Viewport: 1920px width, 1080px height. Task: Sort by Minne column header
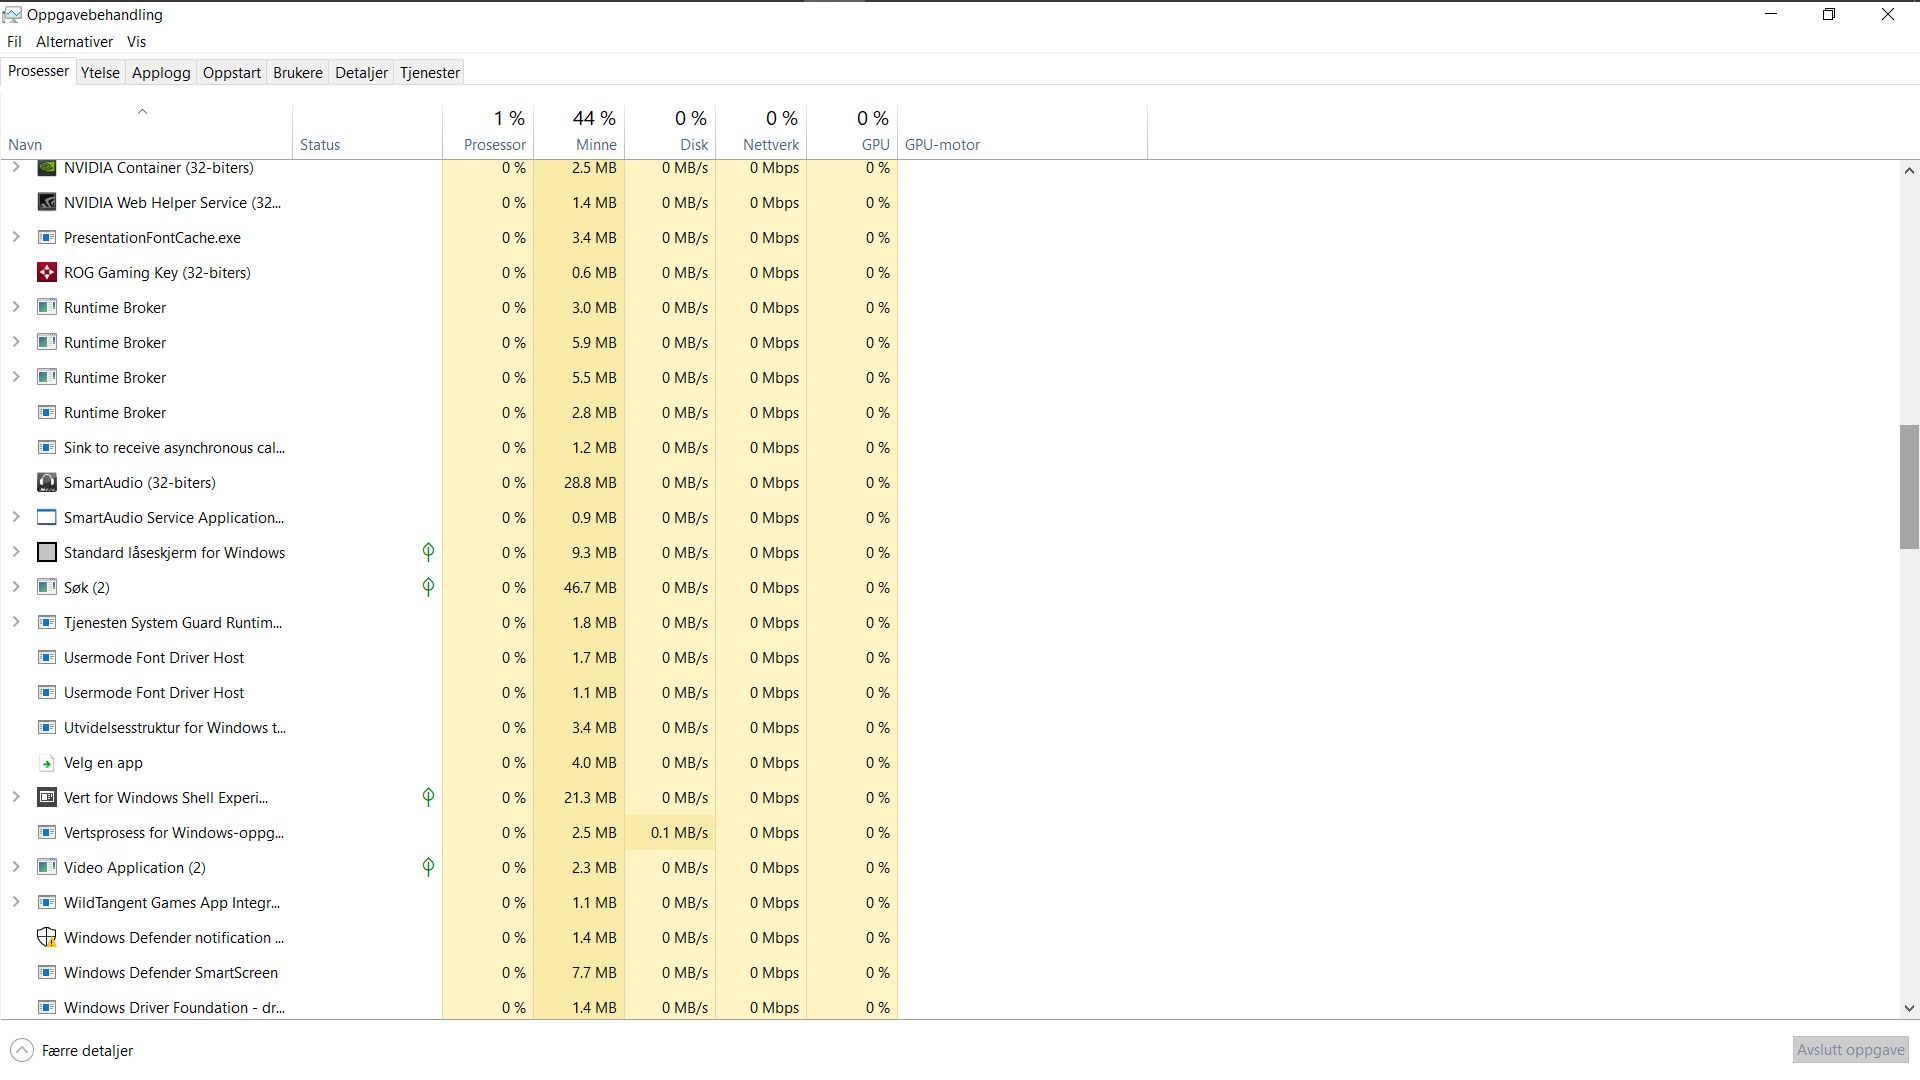pos(579,131)
